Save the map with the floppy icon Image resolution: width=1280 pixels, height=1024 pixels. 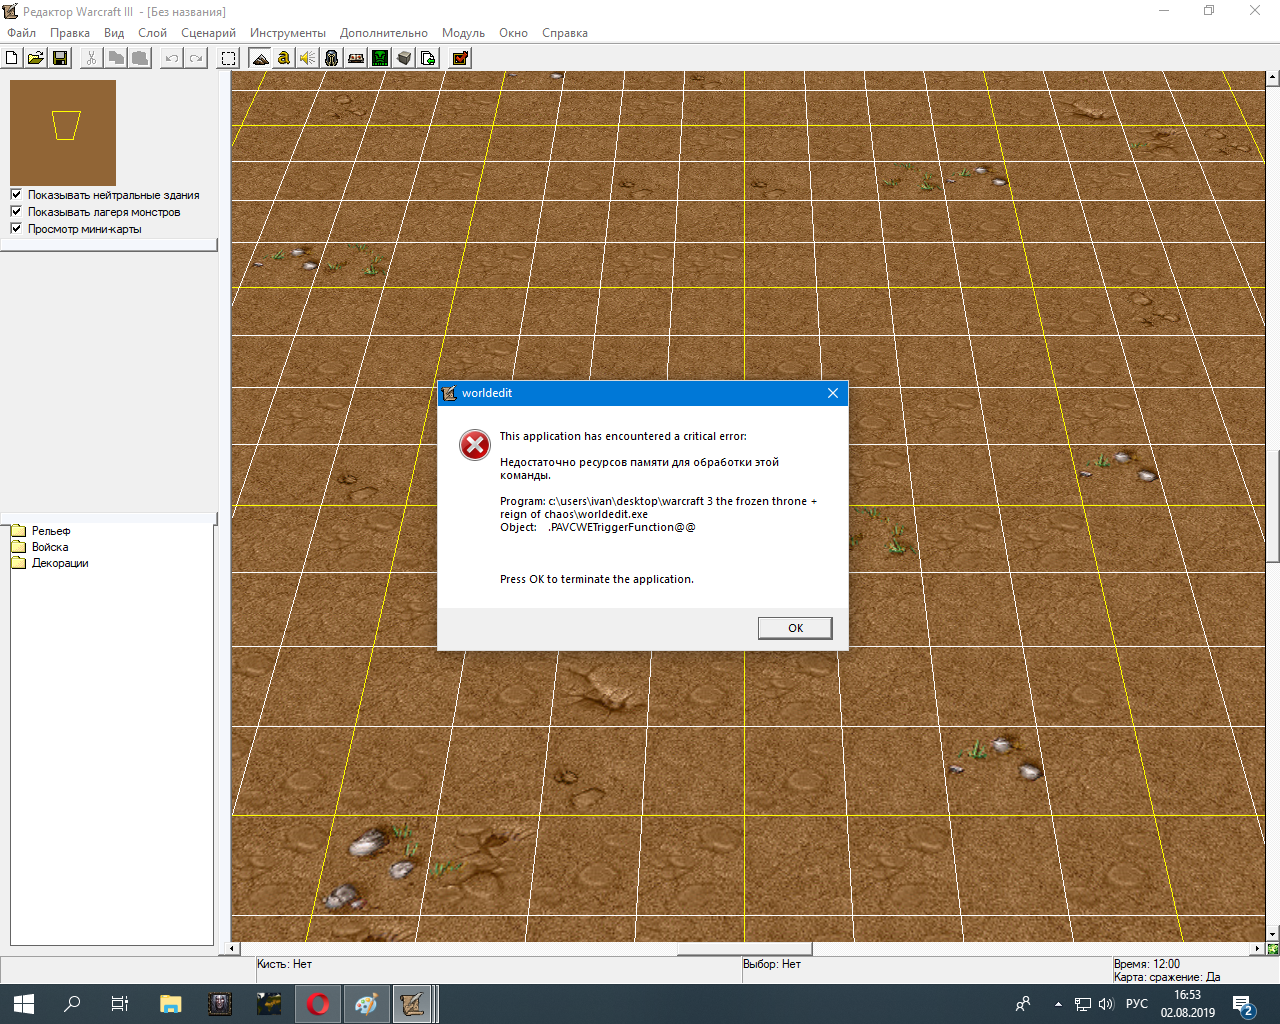coord(60,58)
